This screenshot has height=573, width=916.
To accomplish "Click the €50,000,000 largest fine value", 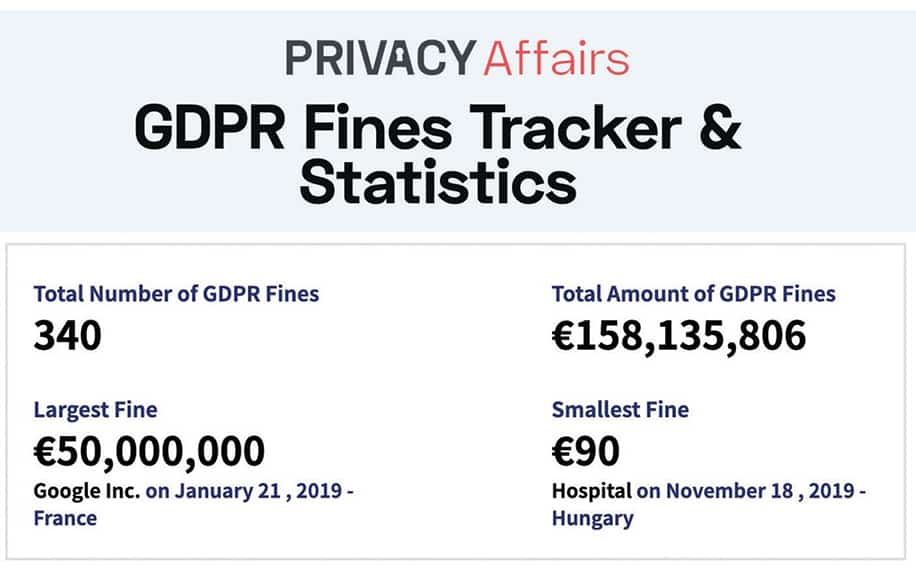I will 149,452.
